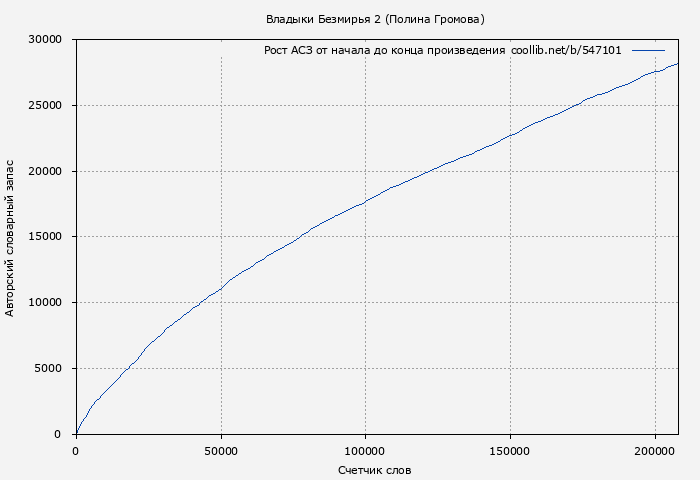Click the 0 tick label on y-axis
Screen dimensions: 700x480
point(58,434)
